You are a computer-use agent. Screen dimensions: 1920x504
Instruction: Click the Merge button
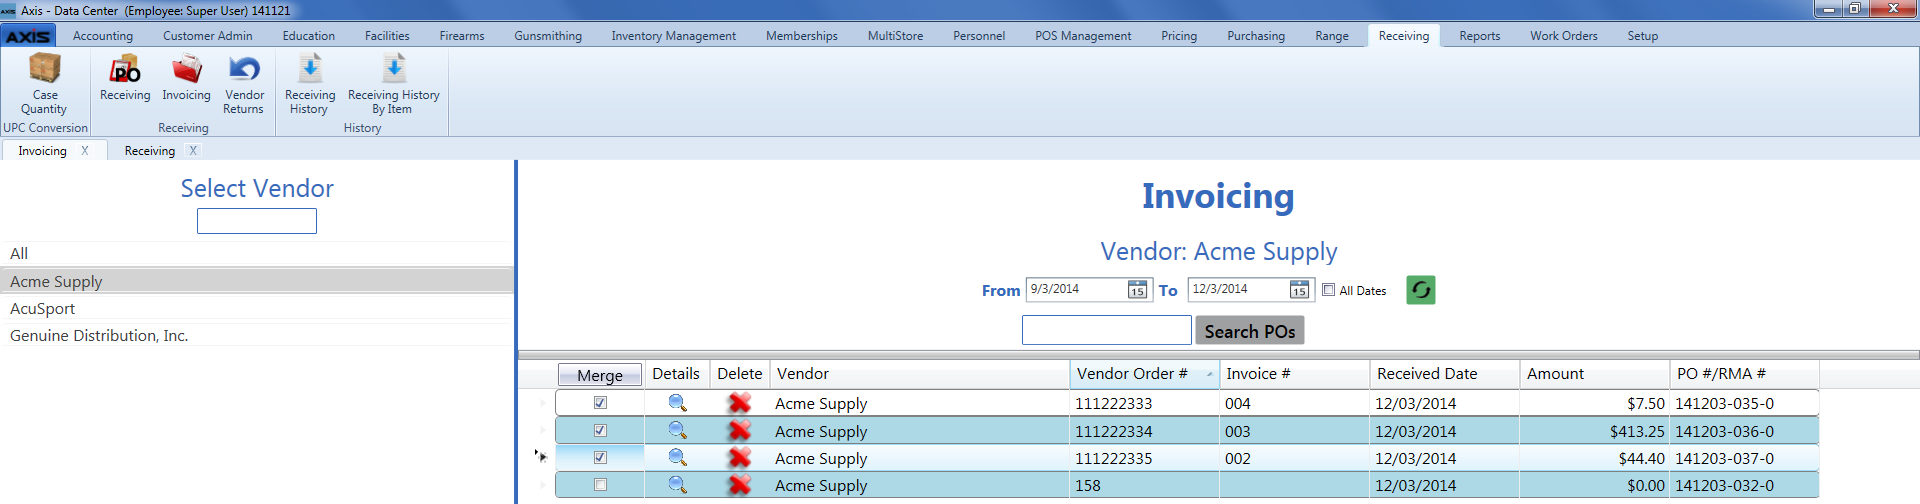tap(600, 375)
